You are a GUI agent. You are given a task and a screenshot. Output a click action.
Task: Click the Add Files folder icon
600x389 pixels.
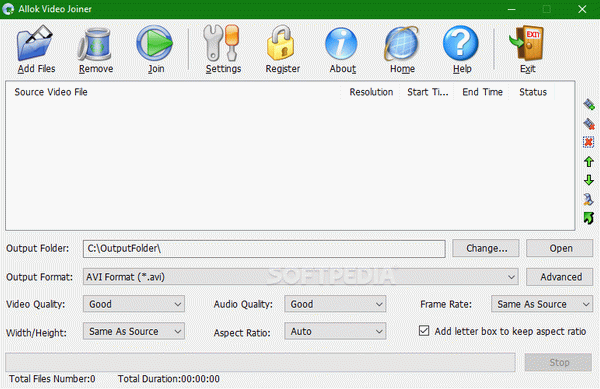click(35, 43)
